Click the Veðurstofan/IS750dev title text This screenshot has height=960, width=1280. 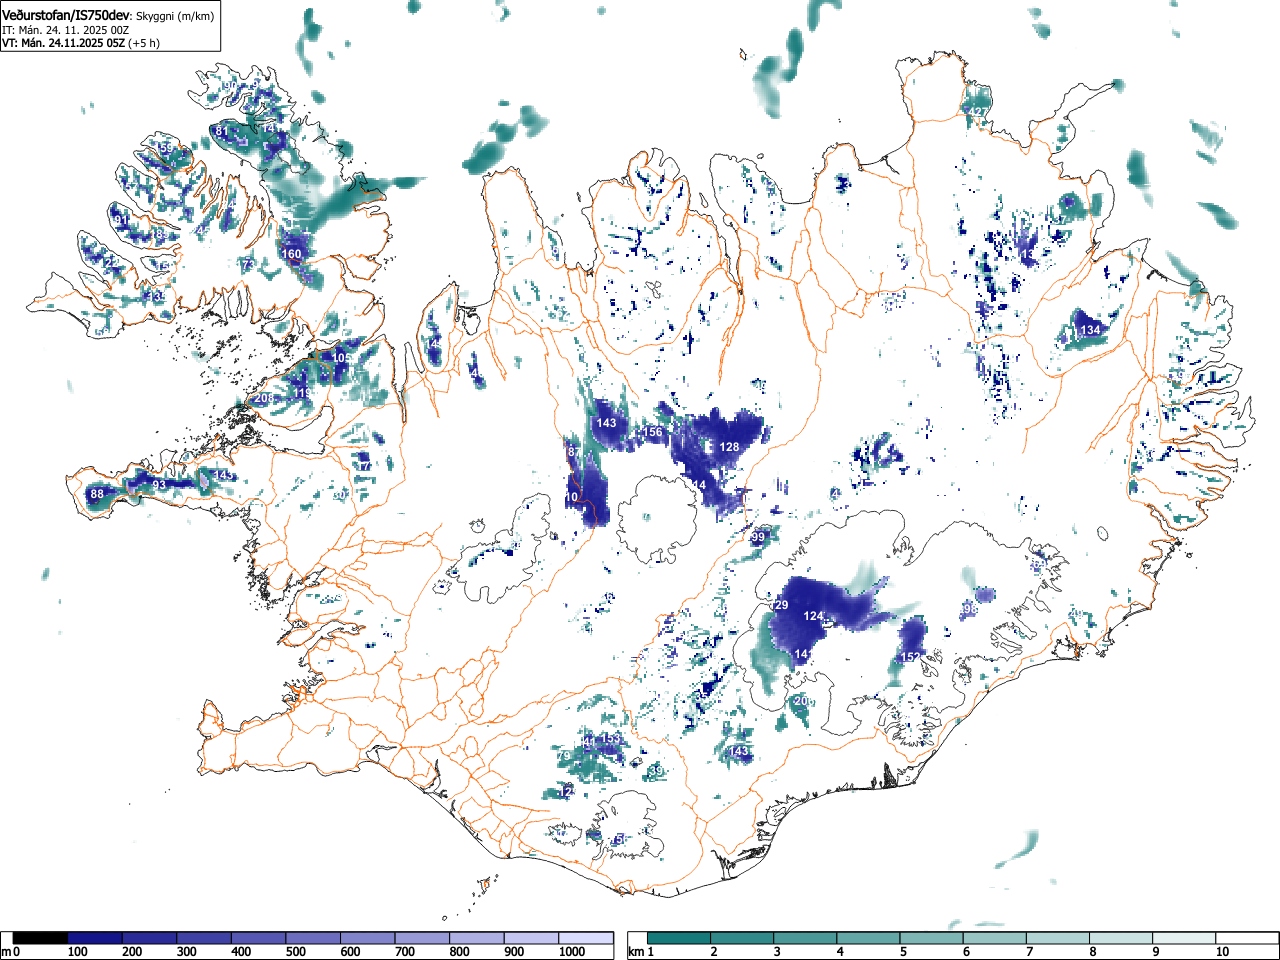67,16
